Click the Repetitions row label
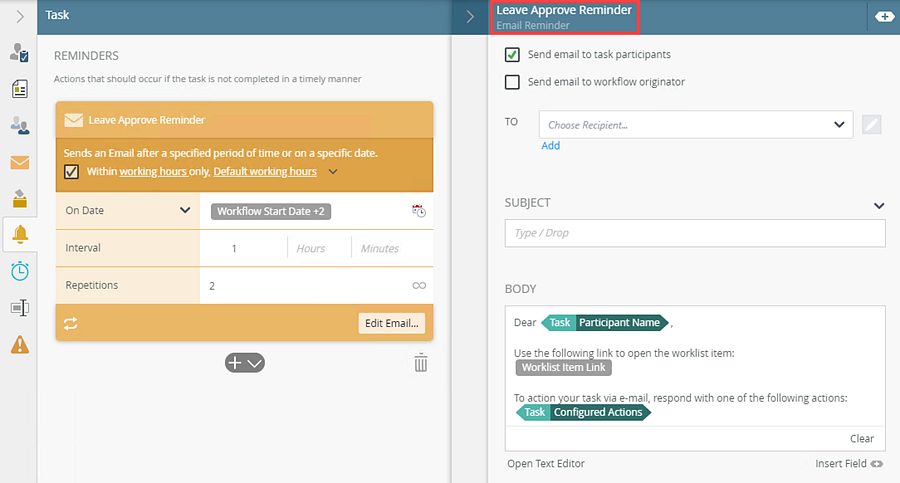Viewport: 900px width, 483px height. click(x=91, y=285)
